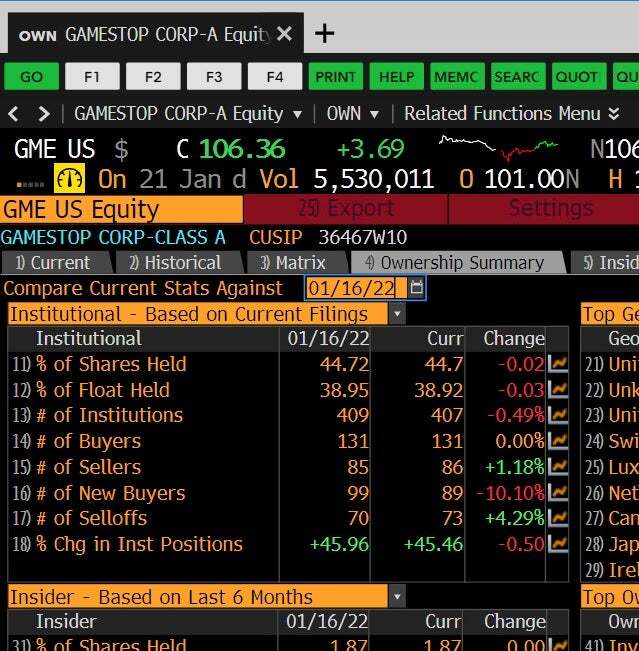The image size is (639, 651).
Task: Switch to the Historical tab
Action: click(x=178, y=262)
